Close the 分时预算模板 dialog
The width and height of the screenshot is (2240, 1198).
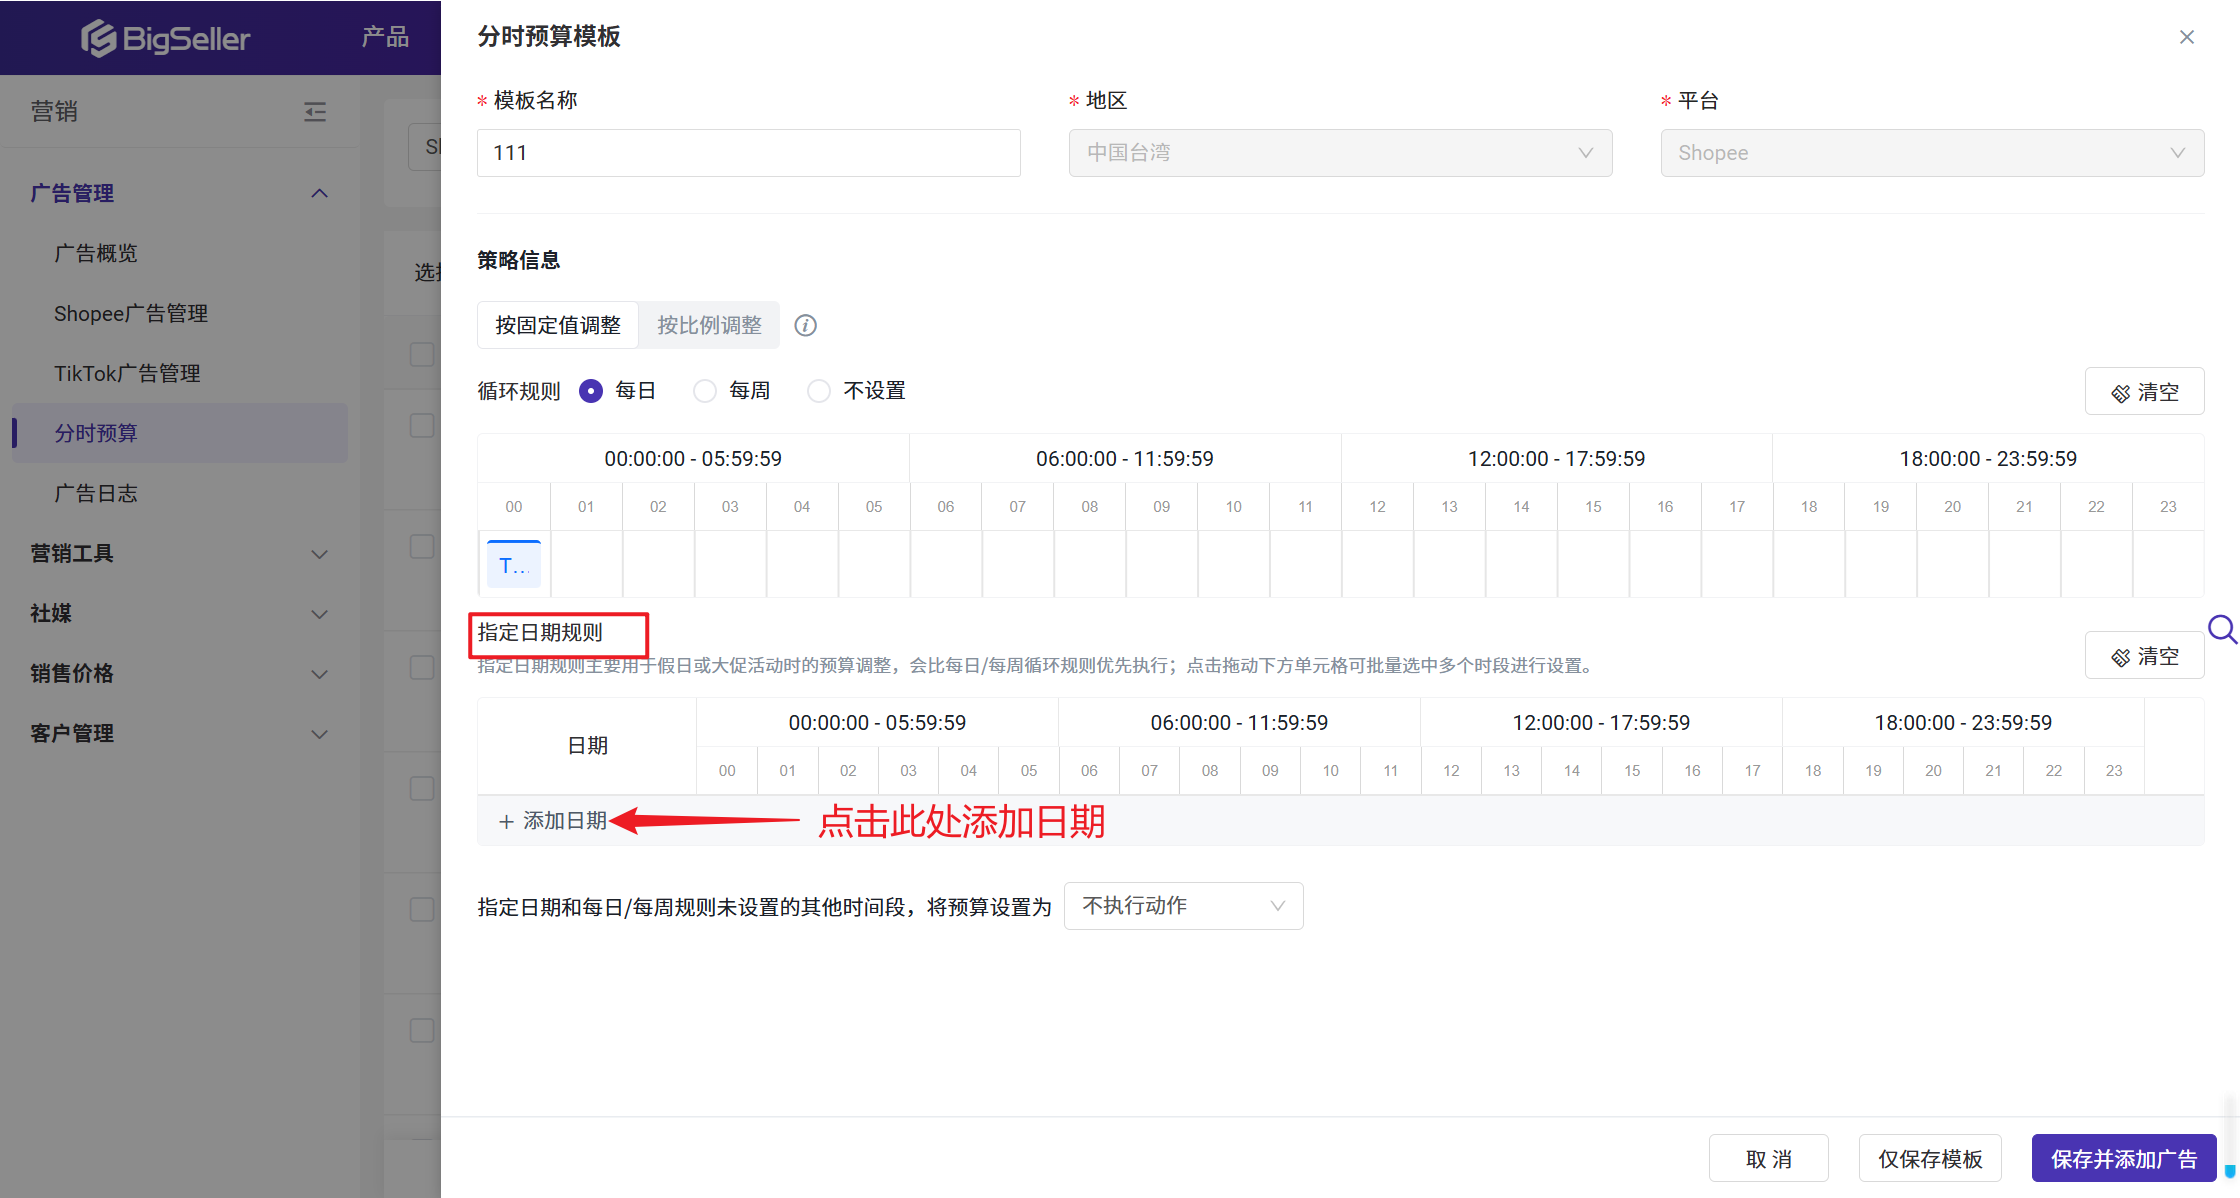[x=2186, y=37]
